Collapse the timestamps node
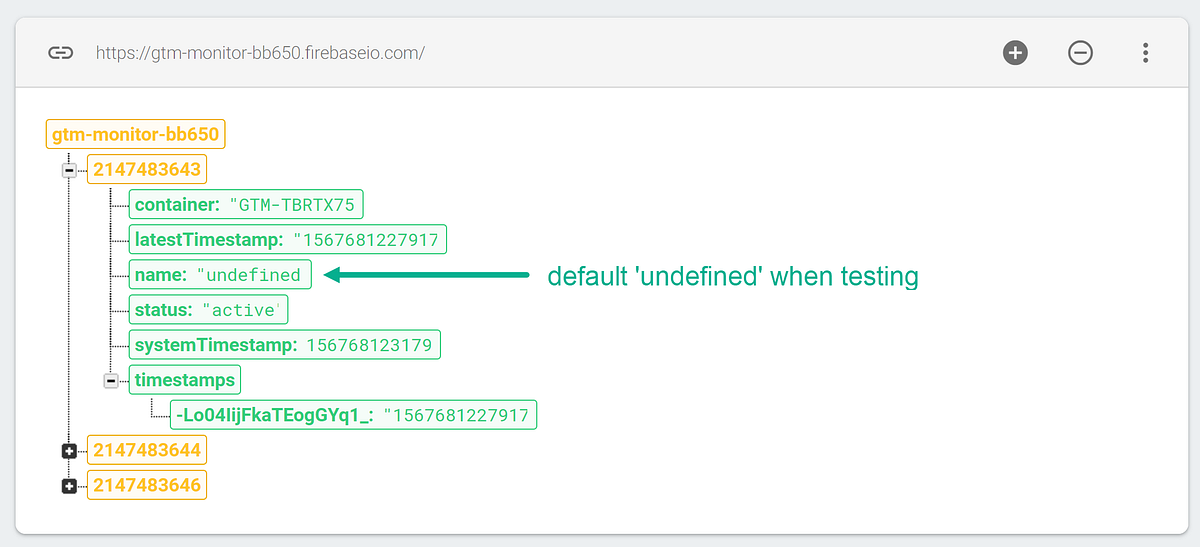This screenshot has width=1200, height=547. pyautogui.click(x=111, y=380)
